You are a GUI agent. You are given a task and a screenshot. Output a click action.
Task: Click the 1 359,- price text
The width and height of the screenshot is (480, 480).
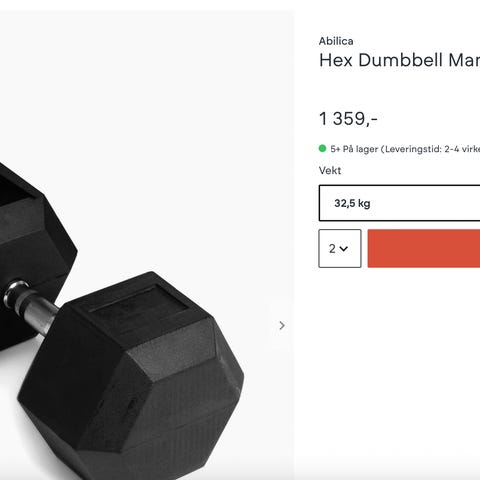tap(348, 119)
